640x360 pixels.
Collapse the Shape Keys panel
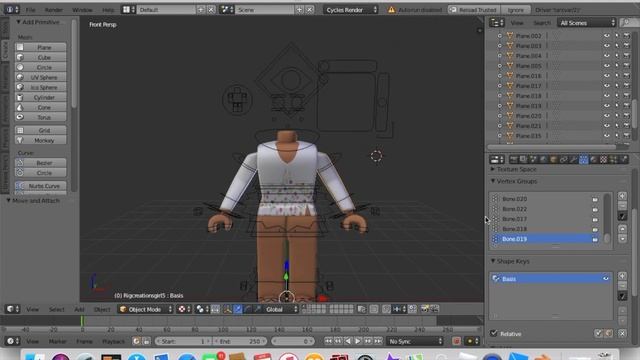click(x=493, y=261)
